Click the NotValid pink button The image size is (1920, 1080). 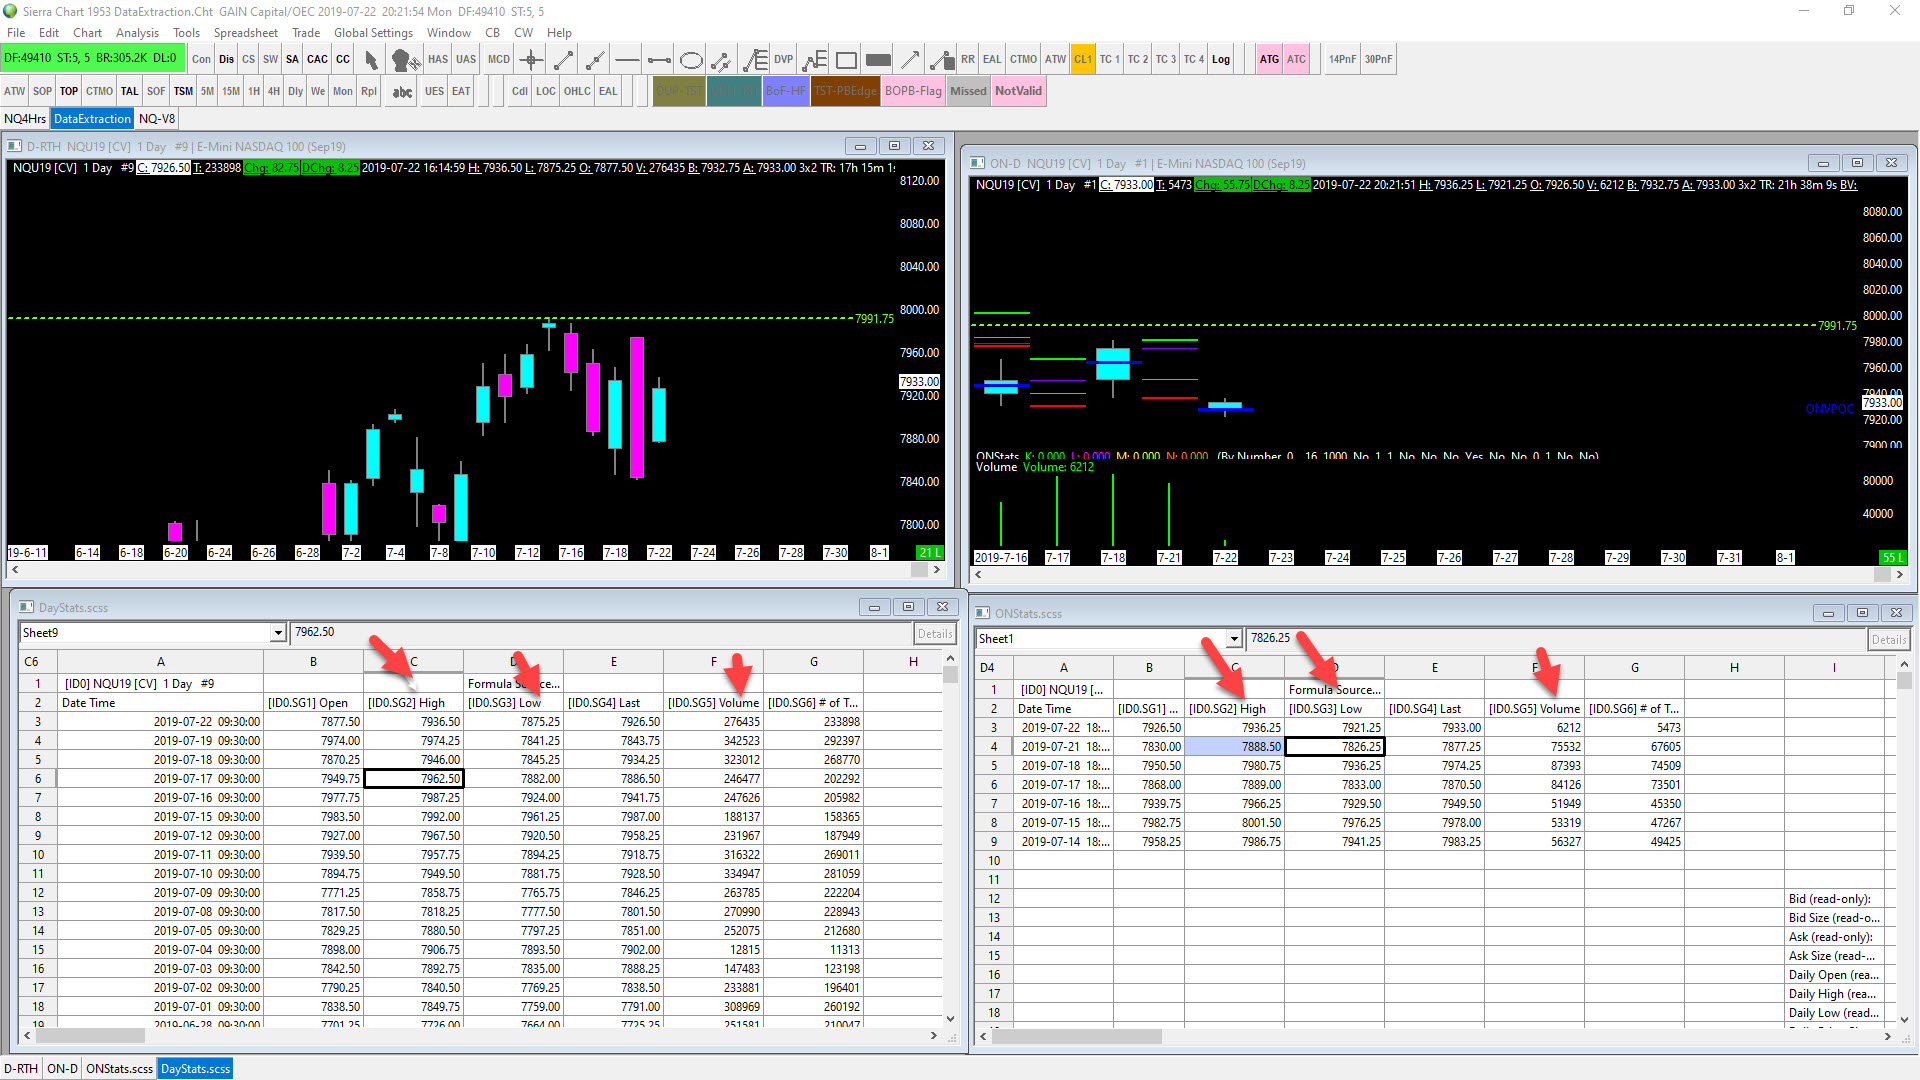1018,91
